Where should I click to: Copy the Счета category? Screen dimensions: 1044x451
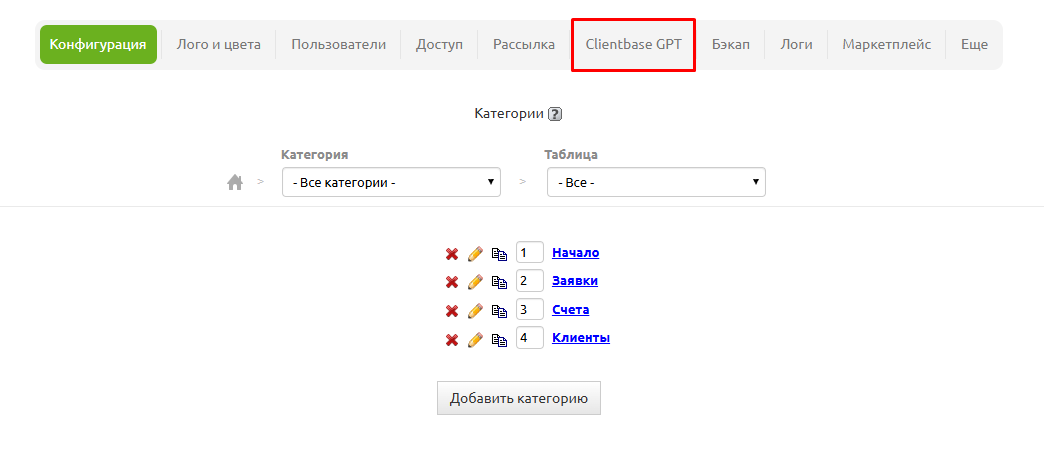click(x=499, y=310)
